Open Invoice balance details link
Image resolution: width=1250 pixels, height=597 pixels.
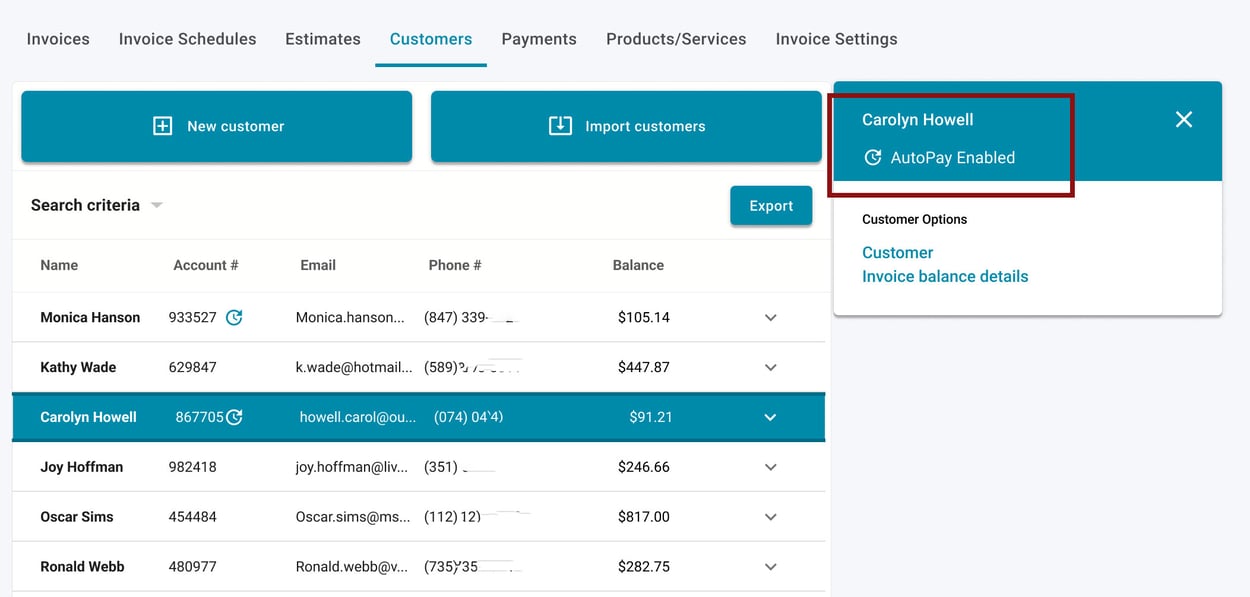coord(944,276)
